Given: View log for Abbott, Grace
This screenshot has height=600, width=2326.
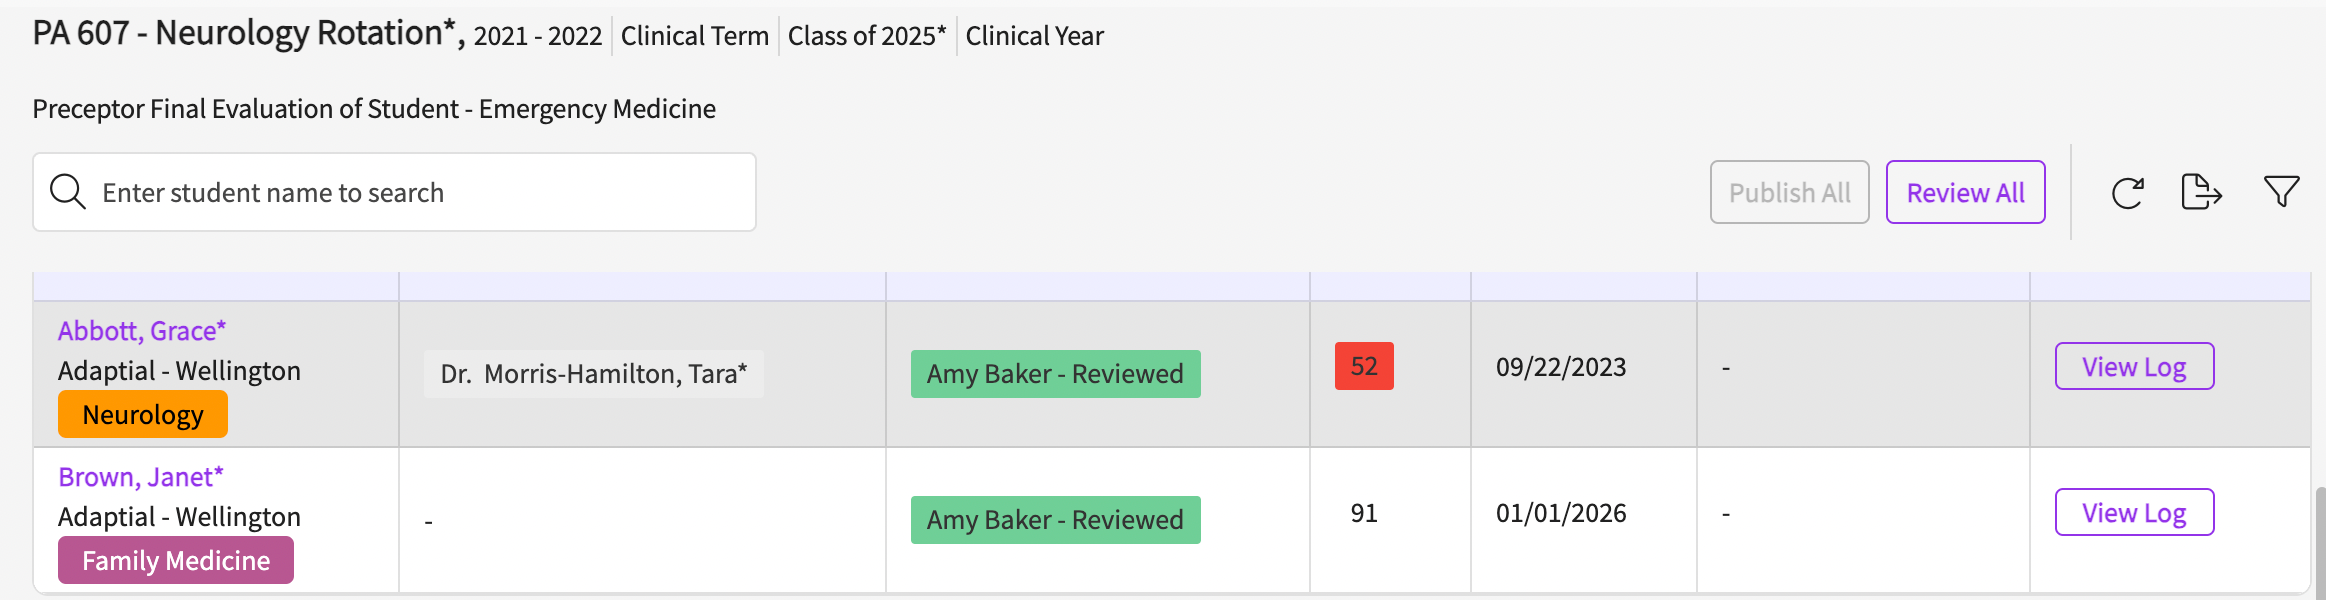Looking at the screenshot, I should (2134, 367).
